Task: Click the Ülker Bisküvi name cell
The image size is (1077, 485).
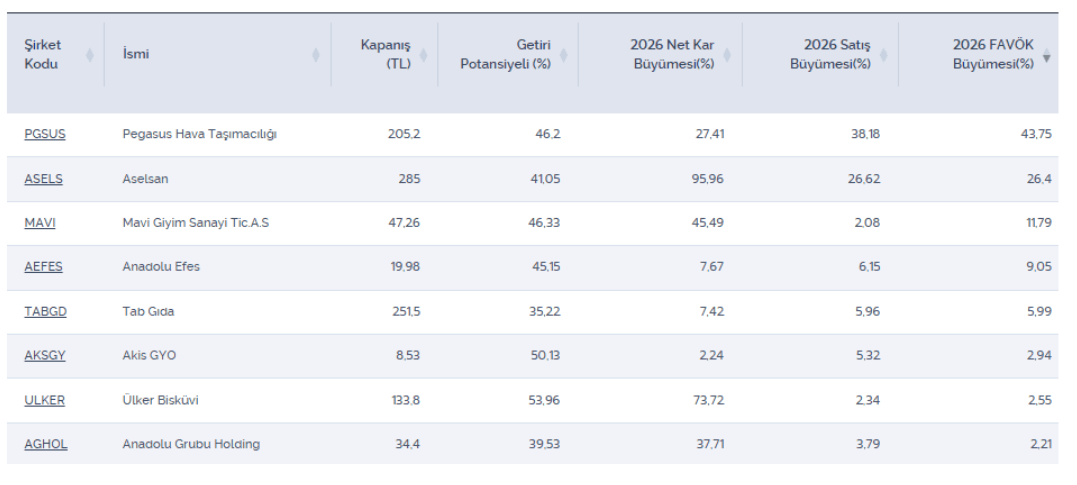Action: tap(160, 400)
